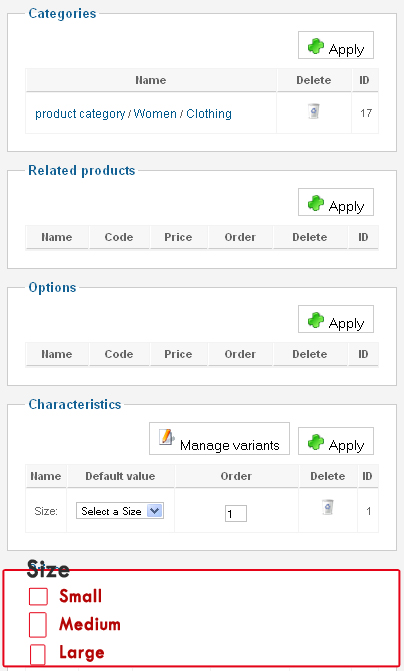The image size is (404, 671).
Task: Delete Size characteristic with trash icon
Action: click(x=328, y=507)
